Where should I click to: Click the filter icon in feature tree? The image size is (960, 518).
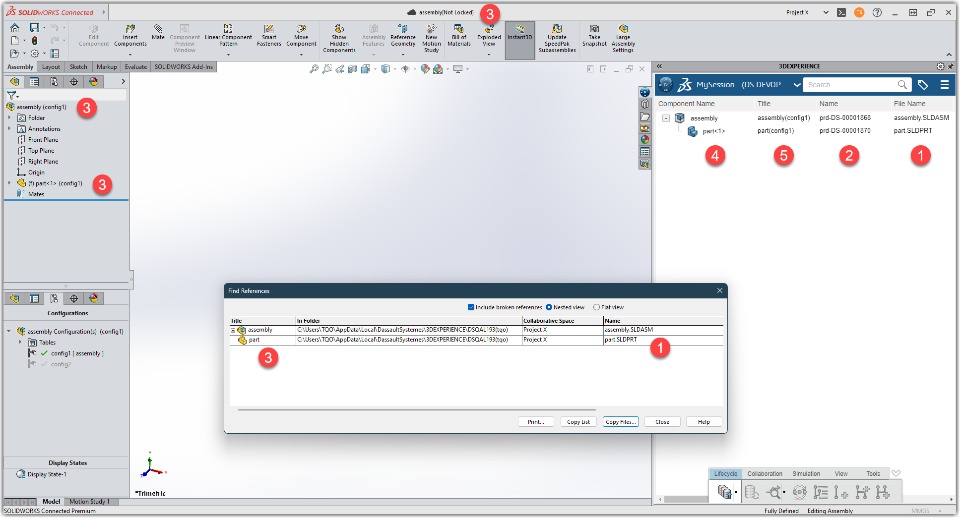pos(11,96)
